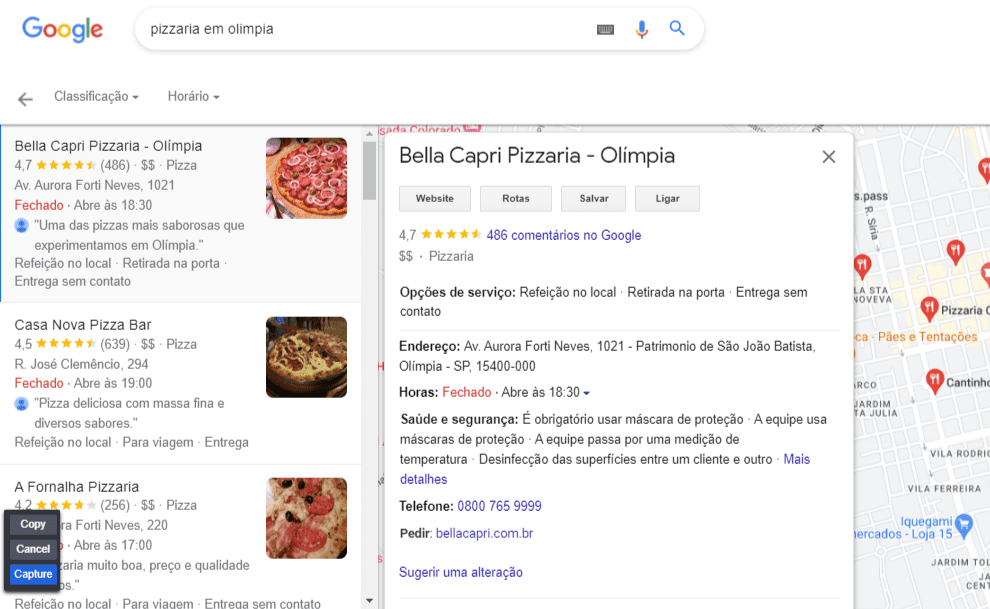Click the blue search magnifier icon

pyautogui.click(x=677, y=29)
